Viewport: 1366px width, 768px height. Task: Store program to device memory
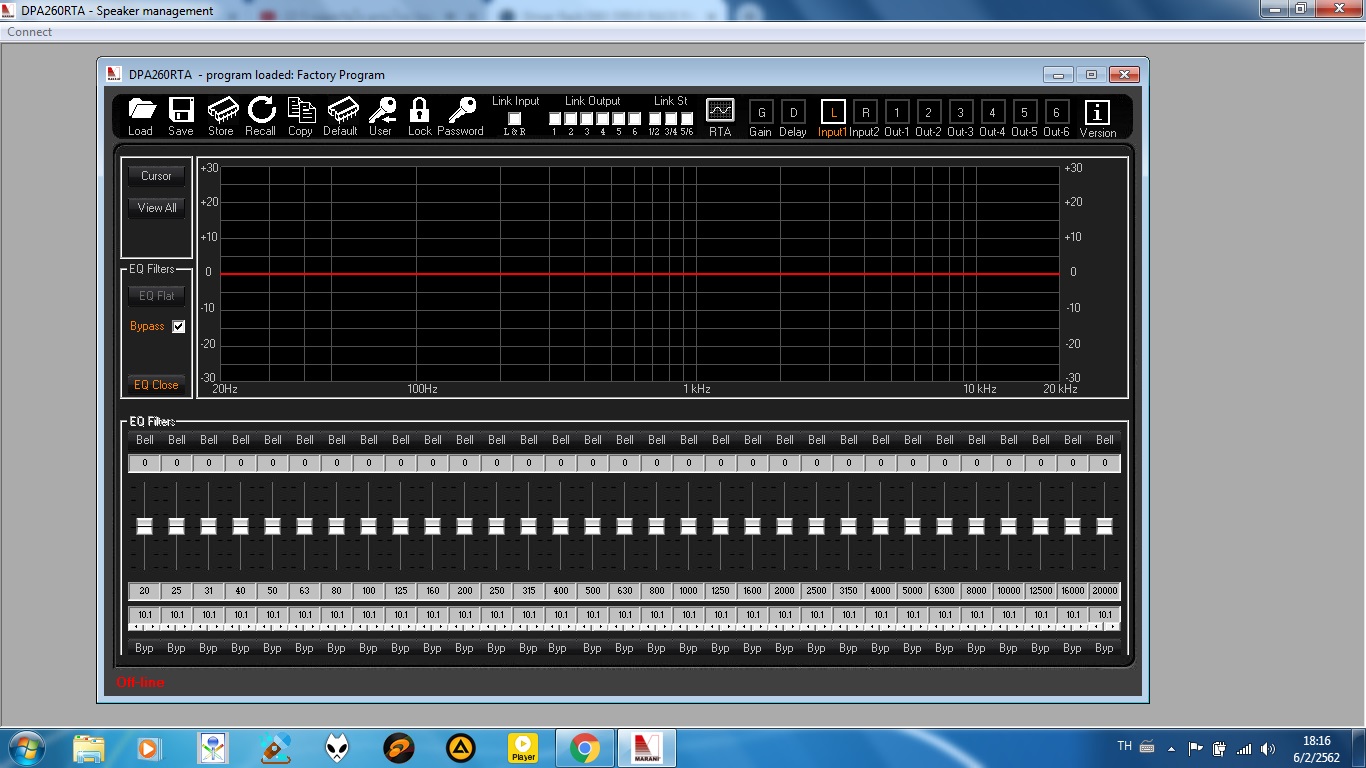[222, 116]
